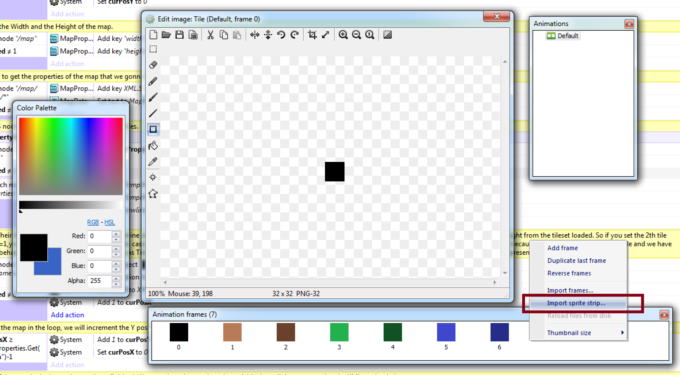
Task: Select the Eraser tool in image editor
Action: pos(153,65)
